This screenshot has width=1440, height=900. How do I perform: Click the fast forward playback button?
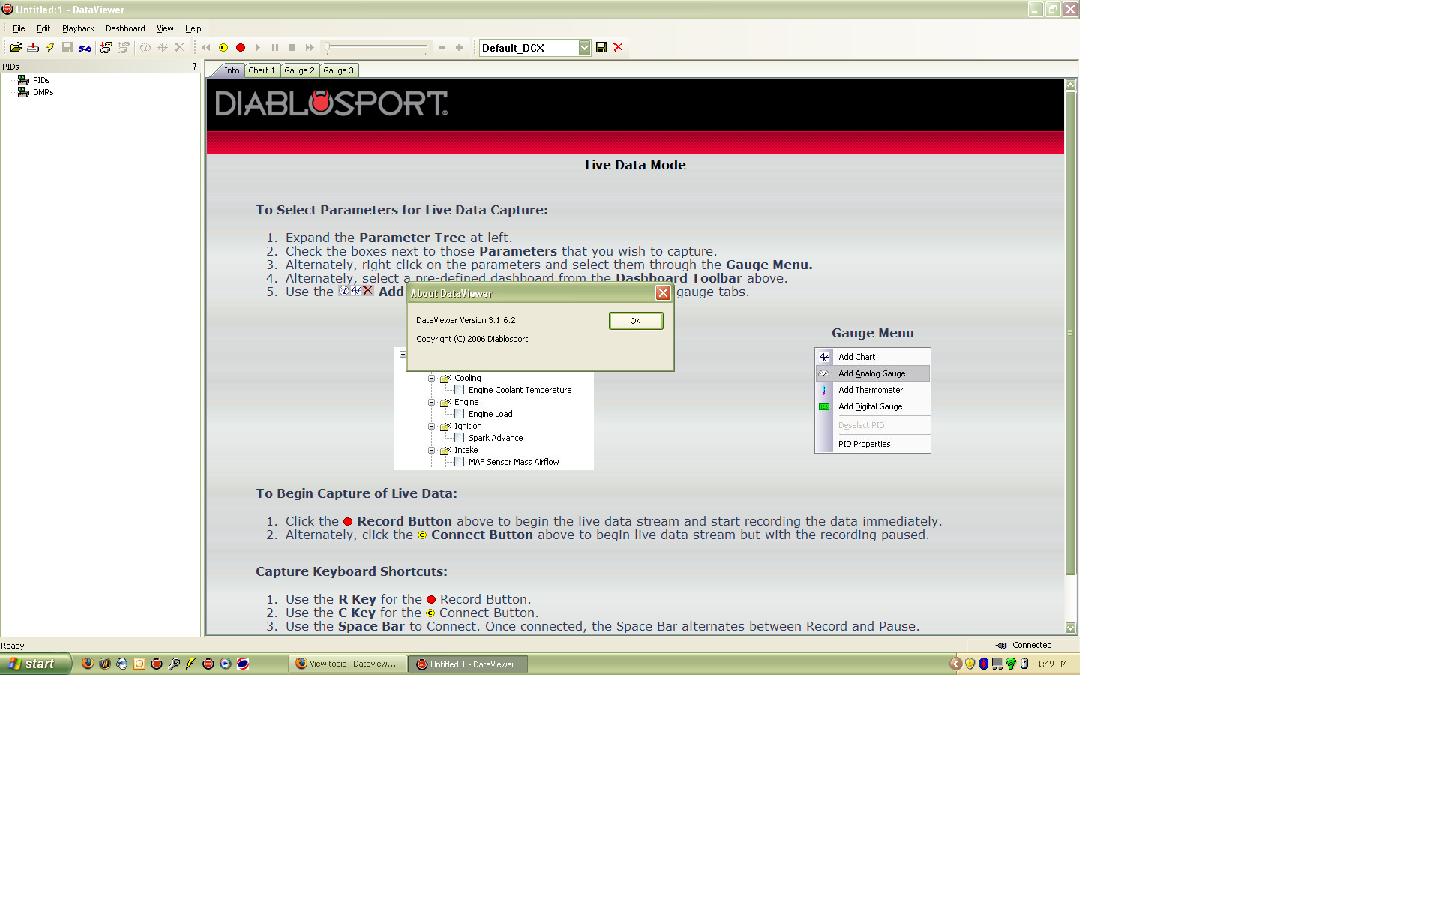tap(309, 48)
